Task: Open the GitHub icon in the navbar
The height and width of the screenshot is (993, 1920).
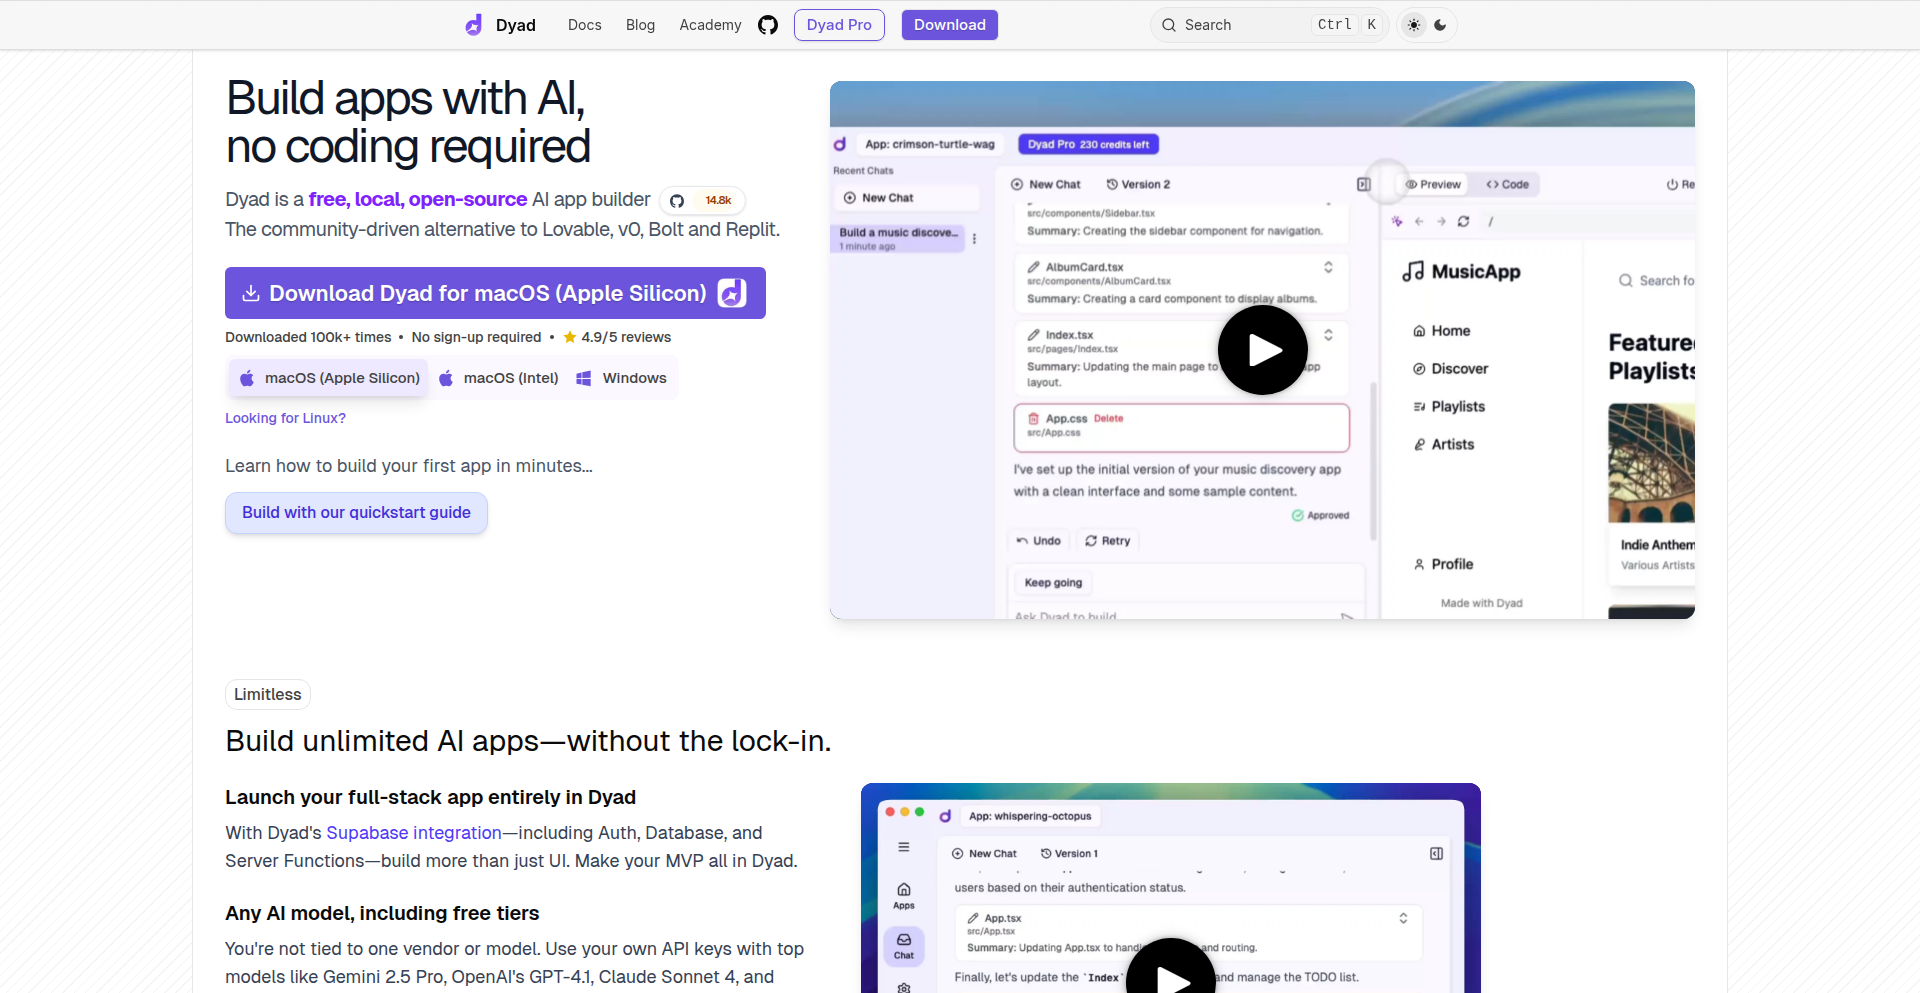Action: point(768,25)
